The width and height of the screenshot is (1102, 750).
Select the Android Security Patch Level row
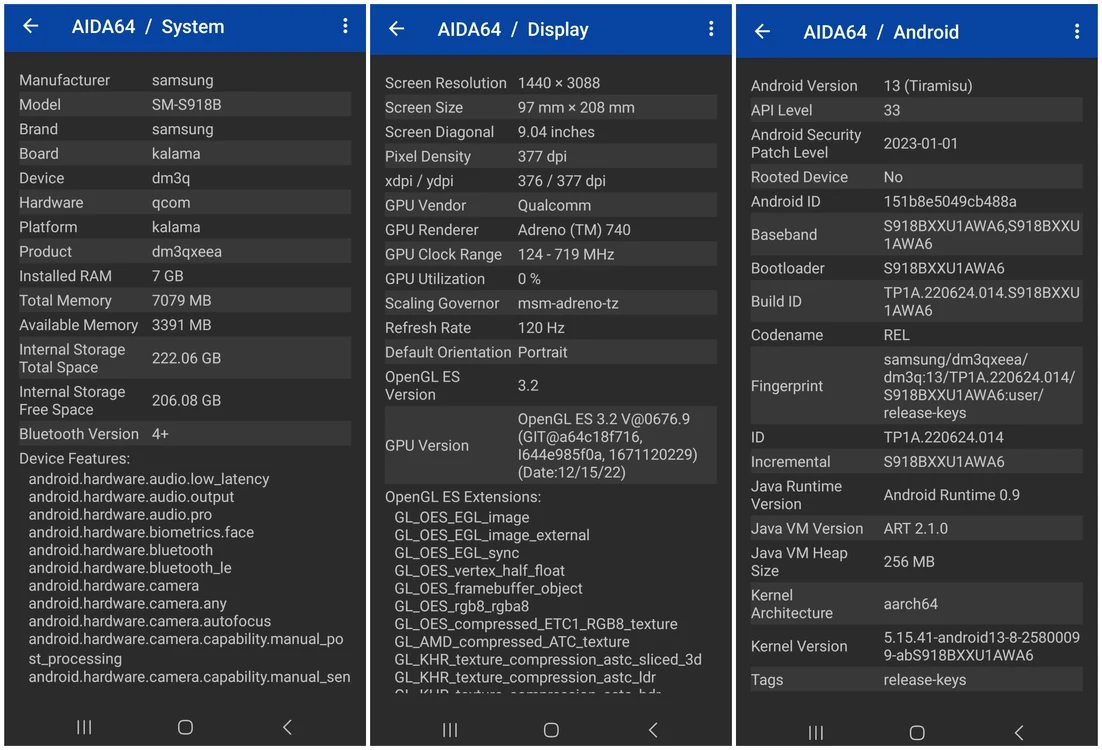coord(917,143)
